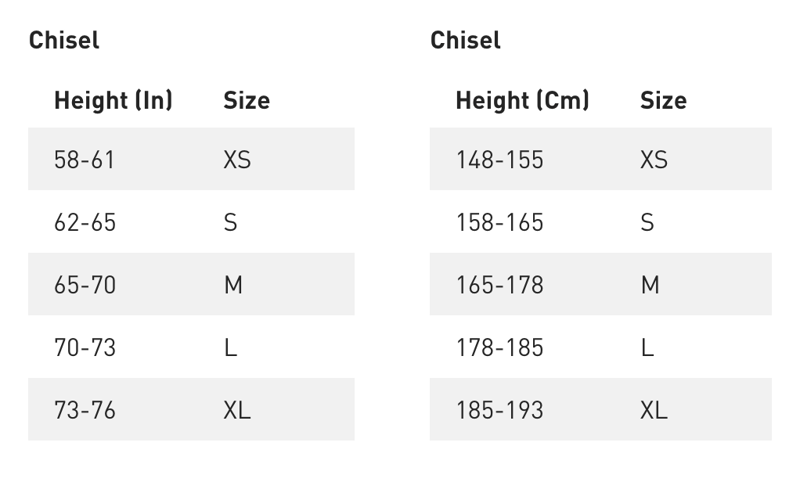This screenshot has width=800, height=482.
Task: Select the 178-185 height cell
Action: 499,348
